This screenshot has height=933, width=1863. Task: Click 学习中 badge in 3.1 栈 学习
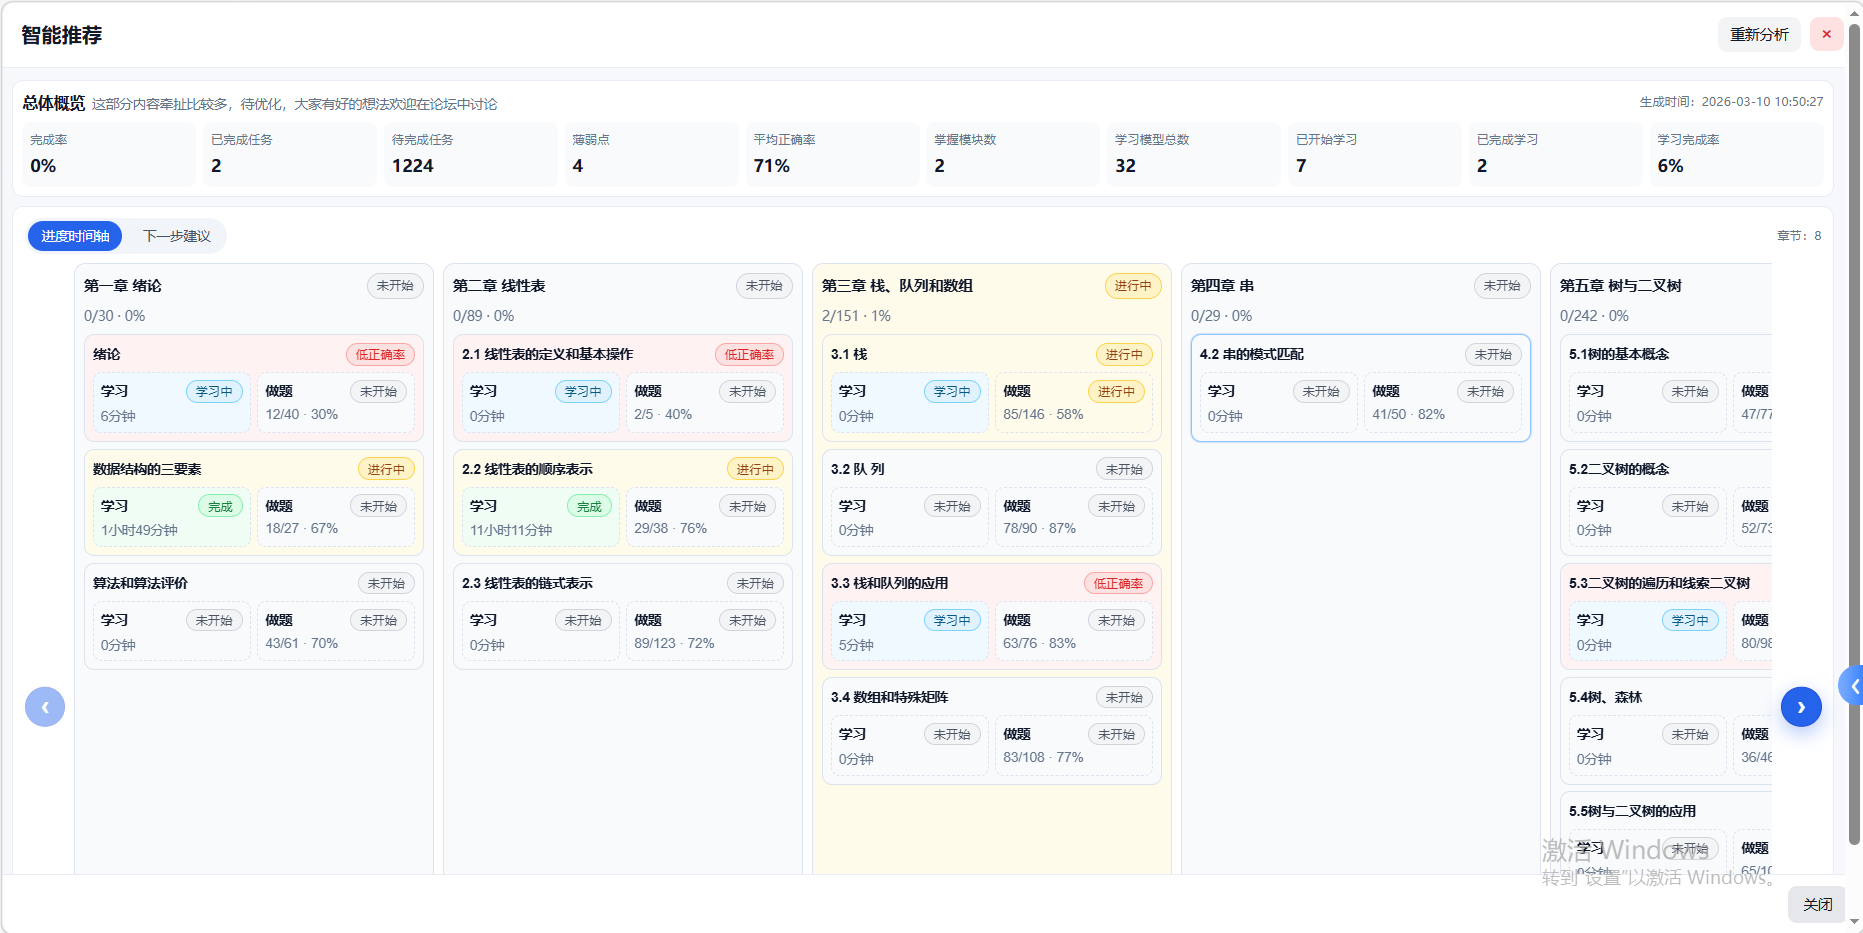click(952, 391)
